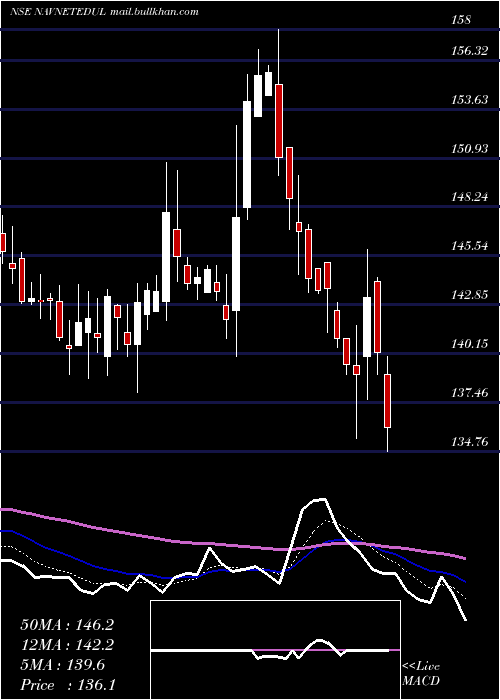This screenshot has width=500, height=700.
Task: Select the last red candle at chart's right end
Action: pyautogui.click(x=388, y=401)
